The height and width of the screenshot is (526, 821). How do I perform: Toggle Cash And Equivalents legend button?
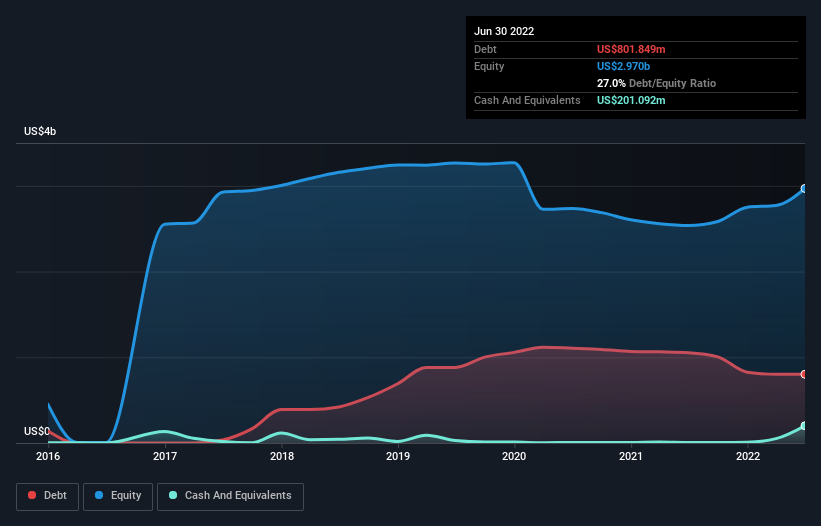click(230, 496)
